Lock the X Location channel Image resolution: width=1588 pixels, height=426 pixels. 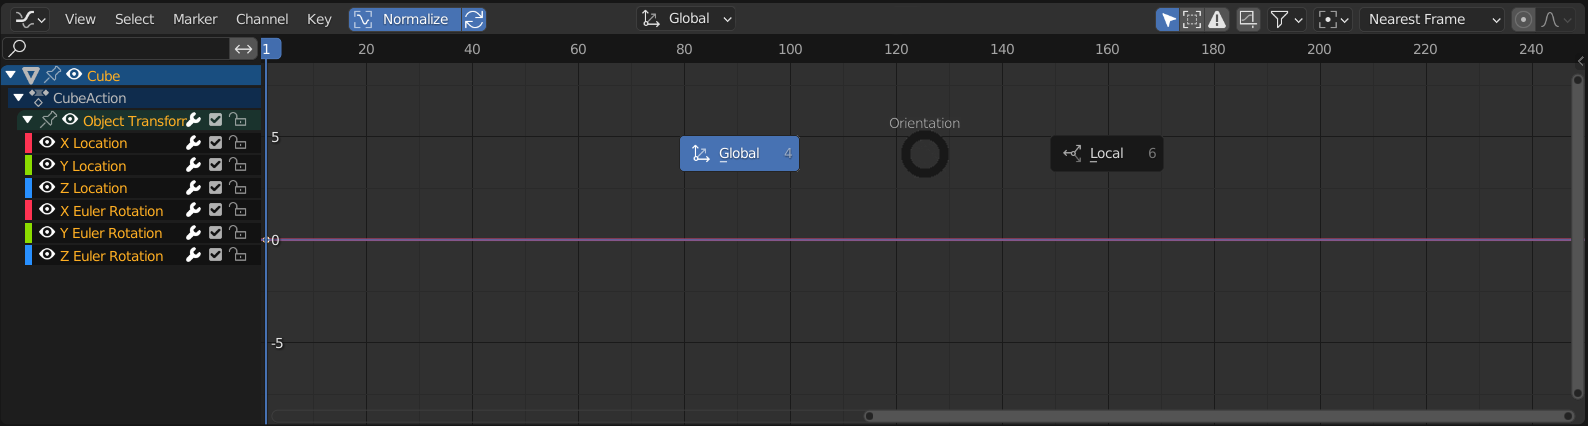[238, 143]
